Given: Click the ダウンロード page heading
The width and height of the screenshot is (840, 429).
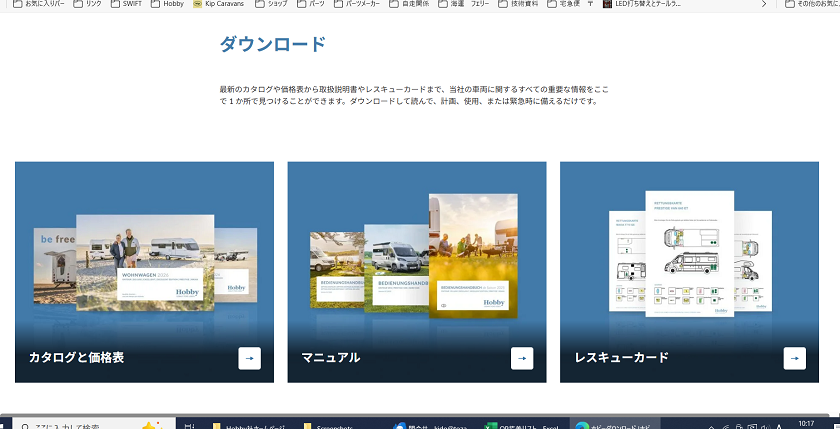Looking at the screenshot, I should pyautogui.click(x=273, y=44).
